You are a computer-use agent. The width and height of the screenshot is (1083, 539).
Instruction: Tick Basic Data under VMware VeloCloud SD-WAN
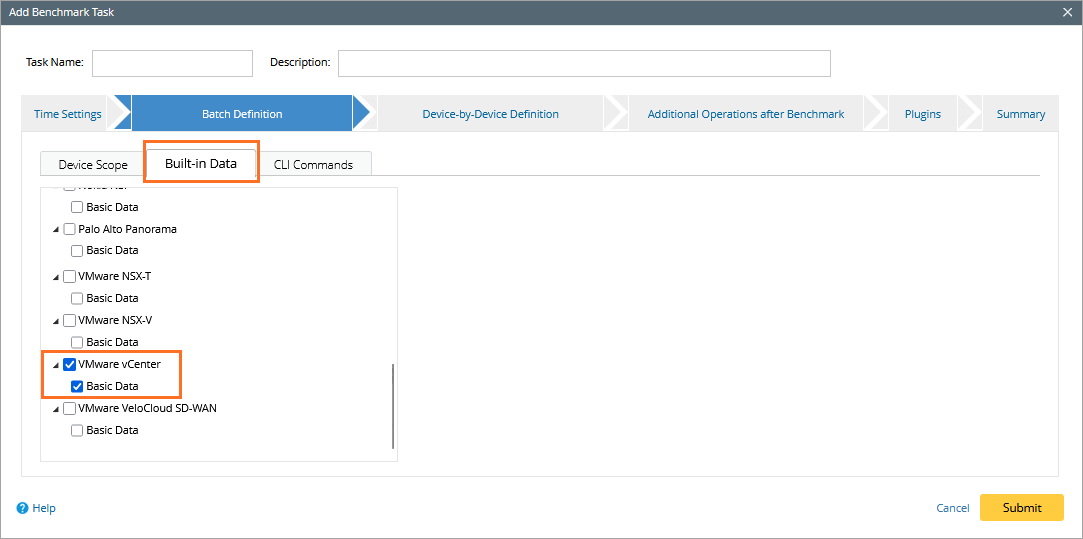[77, 430]
